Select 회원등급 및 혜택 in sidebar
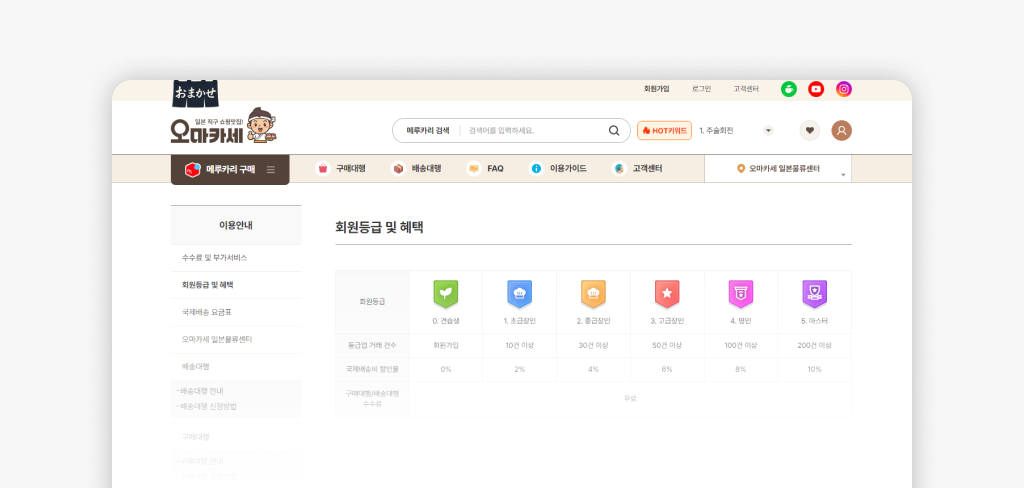This screenshot has width=1024, height=488. point(208,285)
